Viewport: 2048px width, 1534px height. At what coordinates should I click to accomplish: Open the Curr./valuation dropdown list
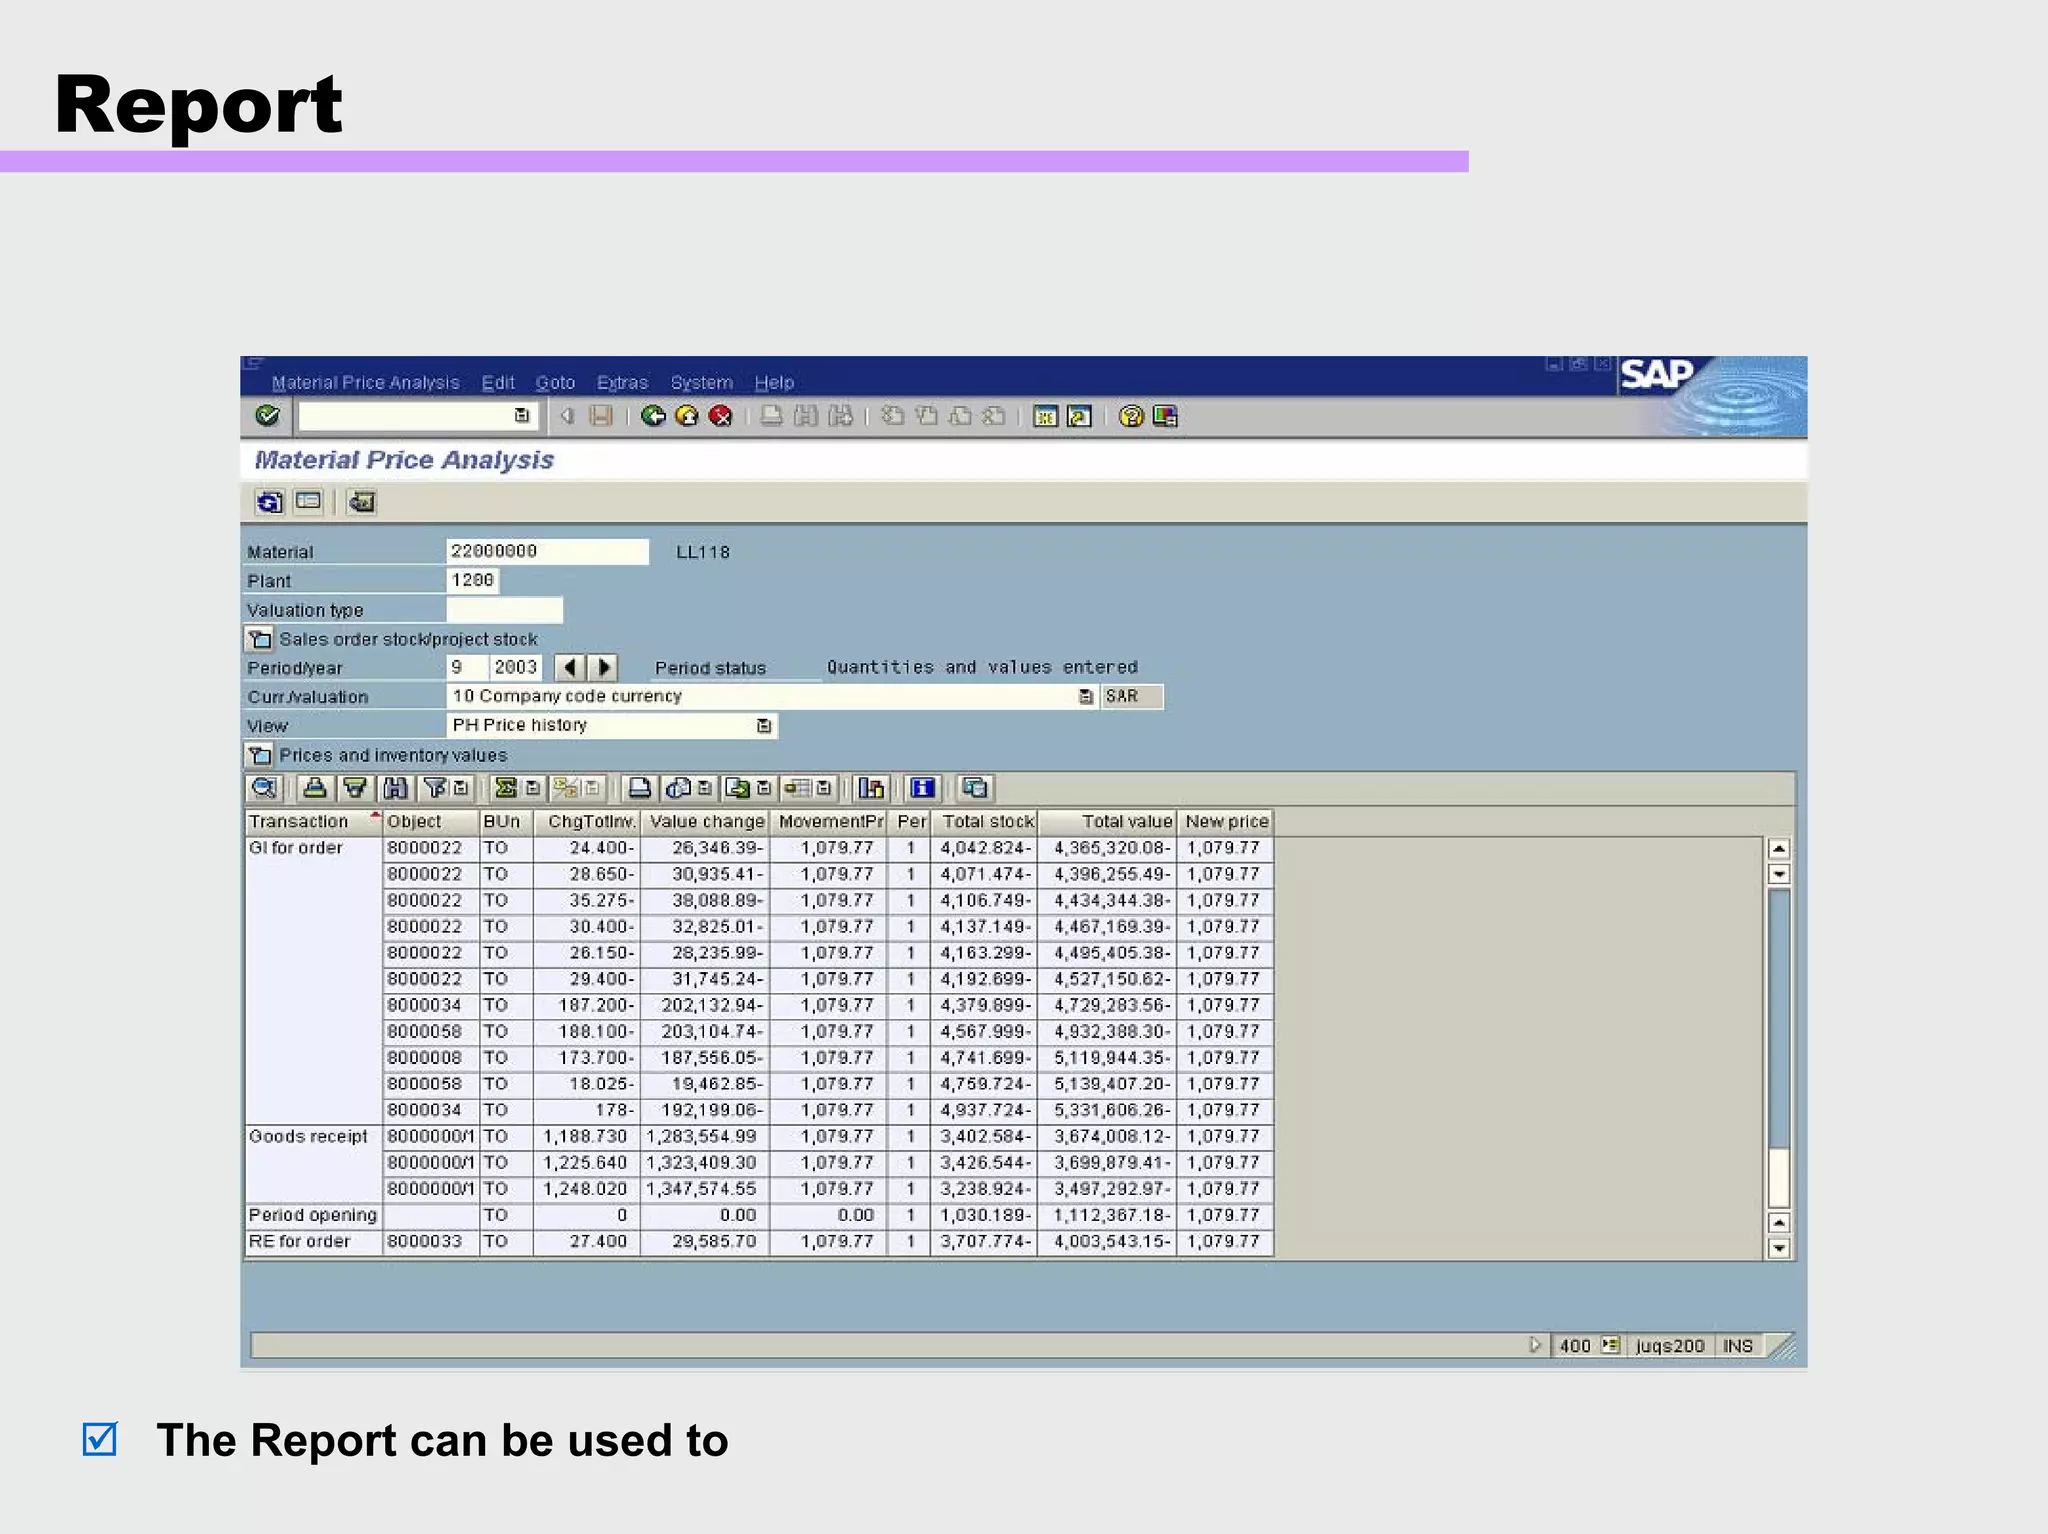tap(1086, 696)
